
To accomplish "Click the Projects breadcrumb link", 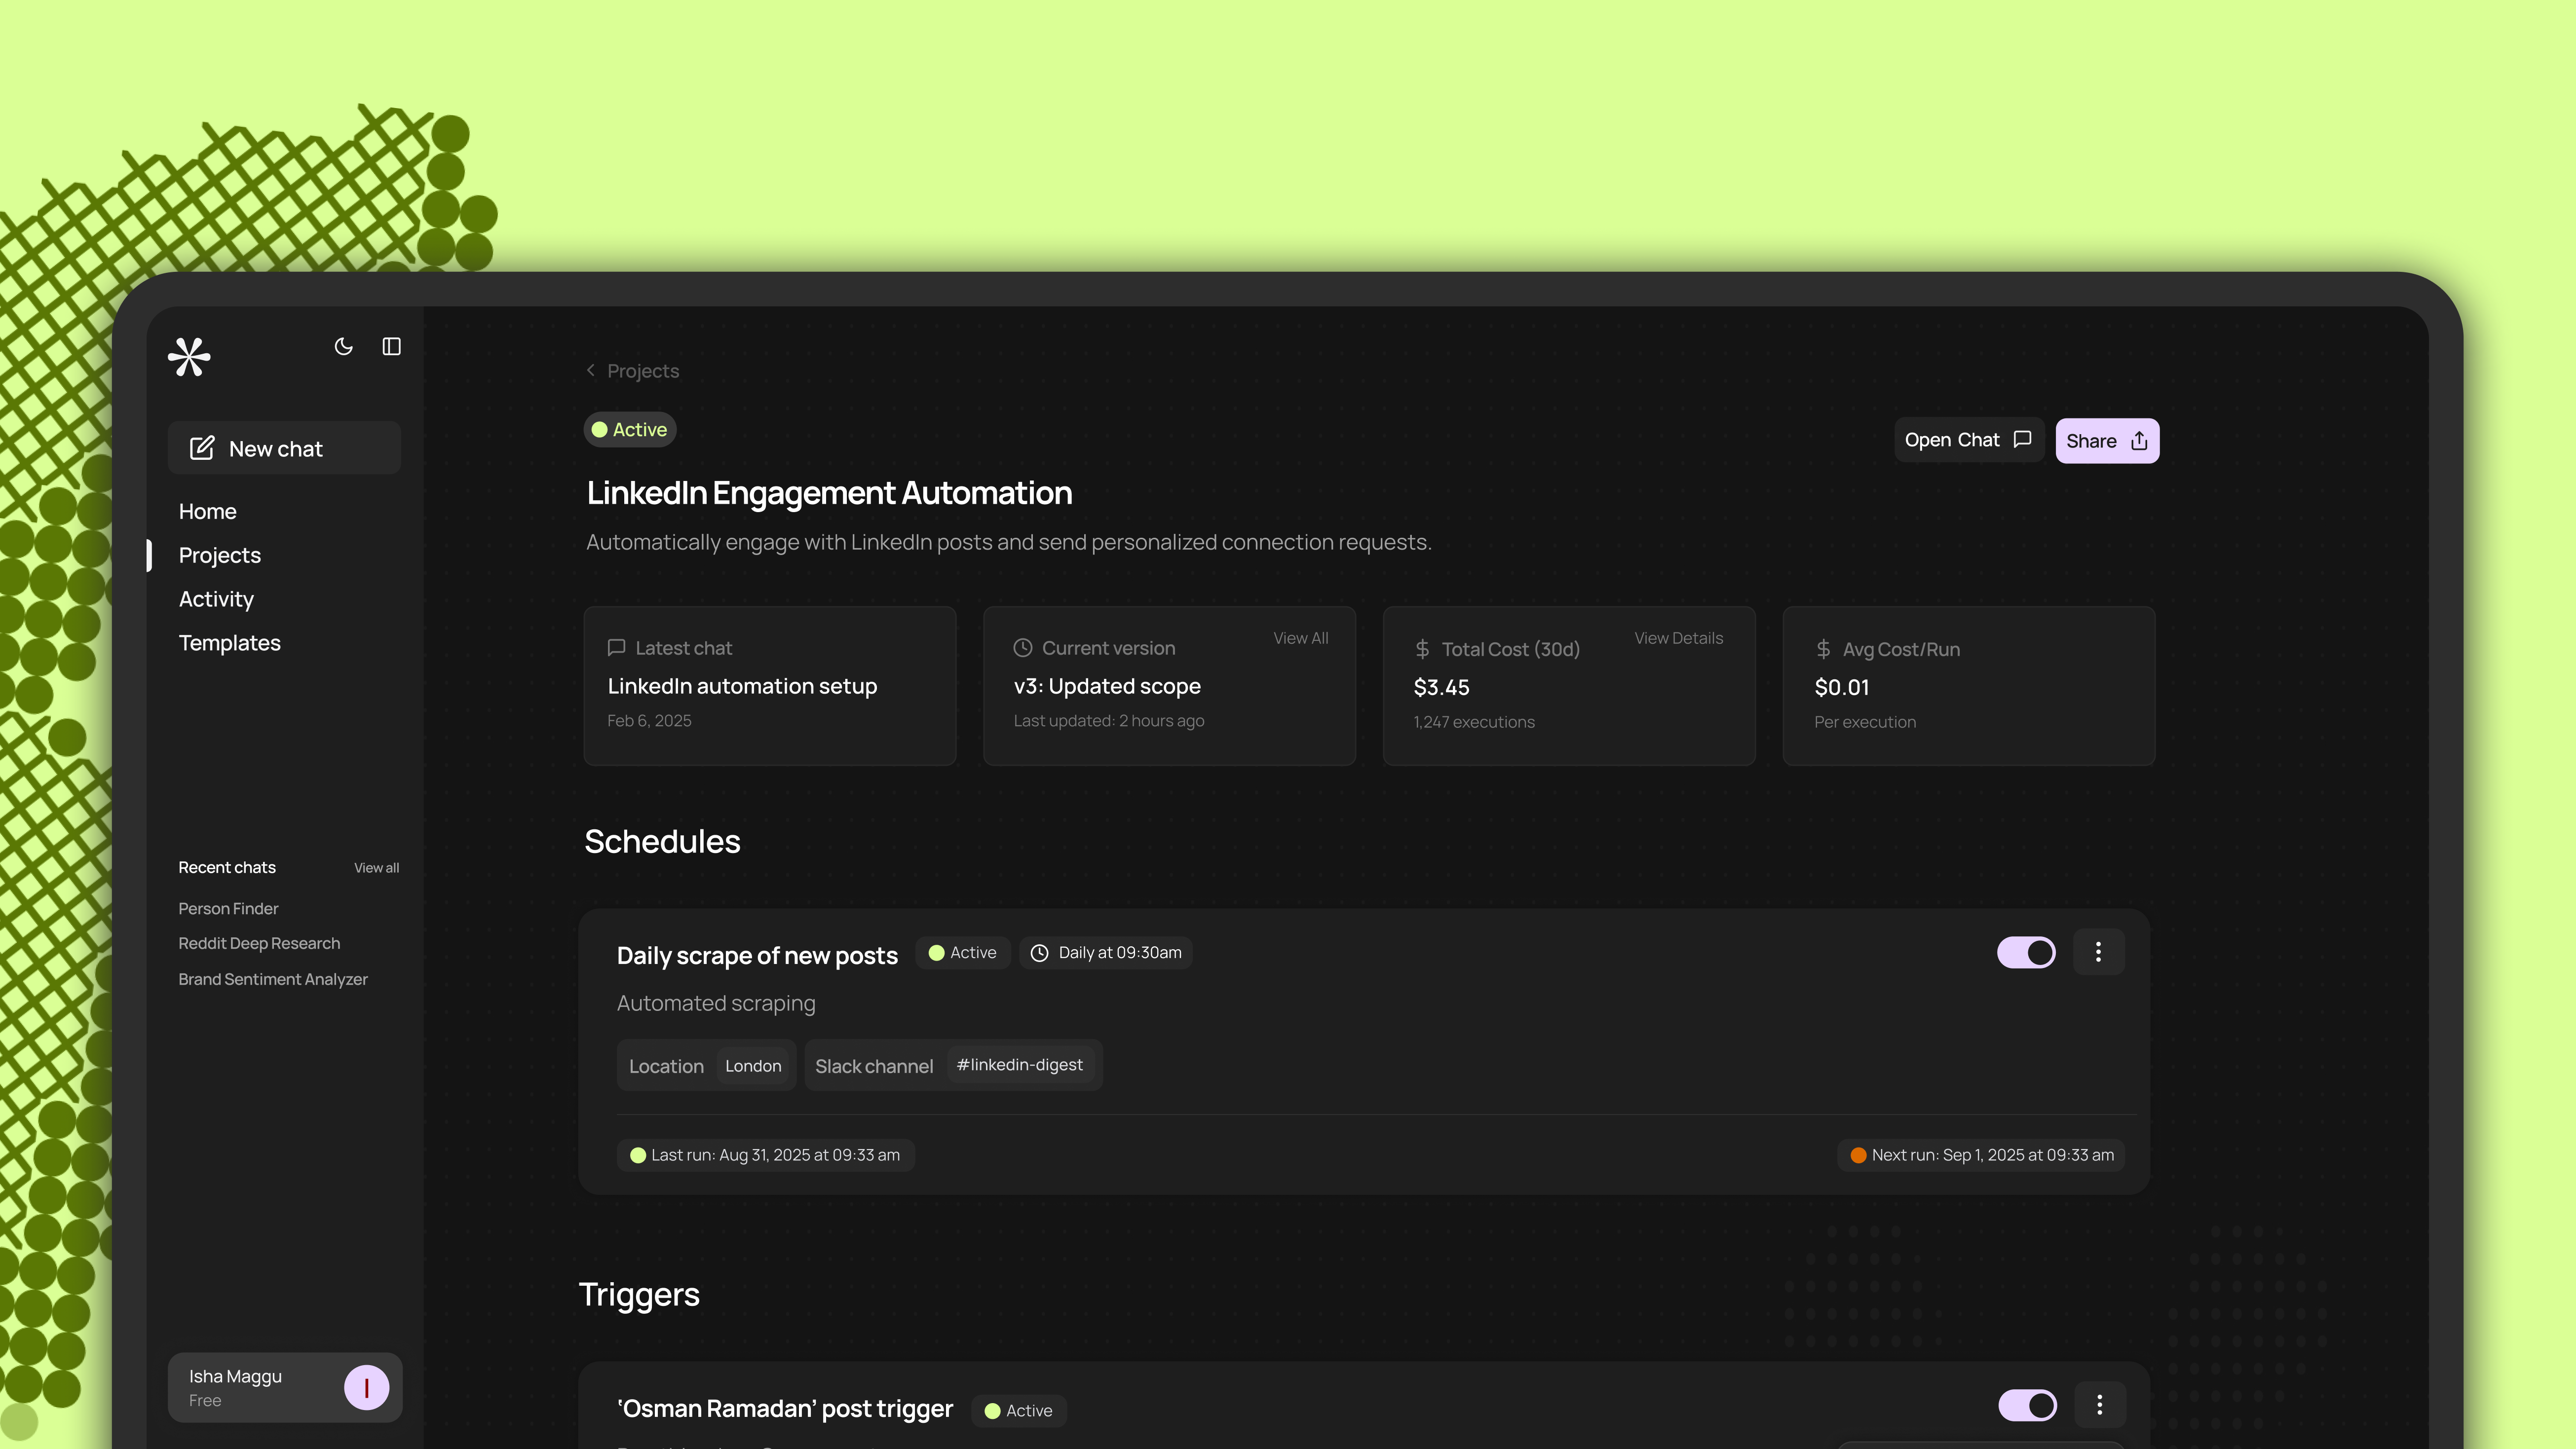I will pyautogui.click(x=643, y=371).
